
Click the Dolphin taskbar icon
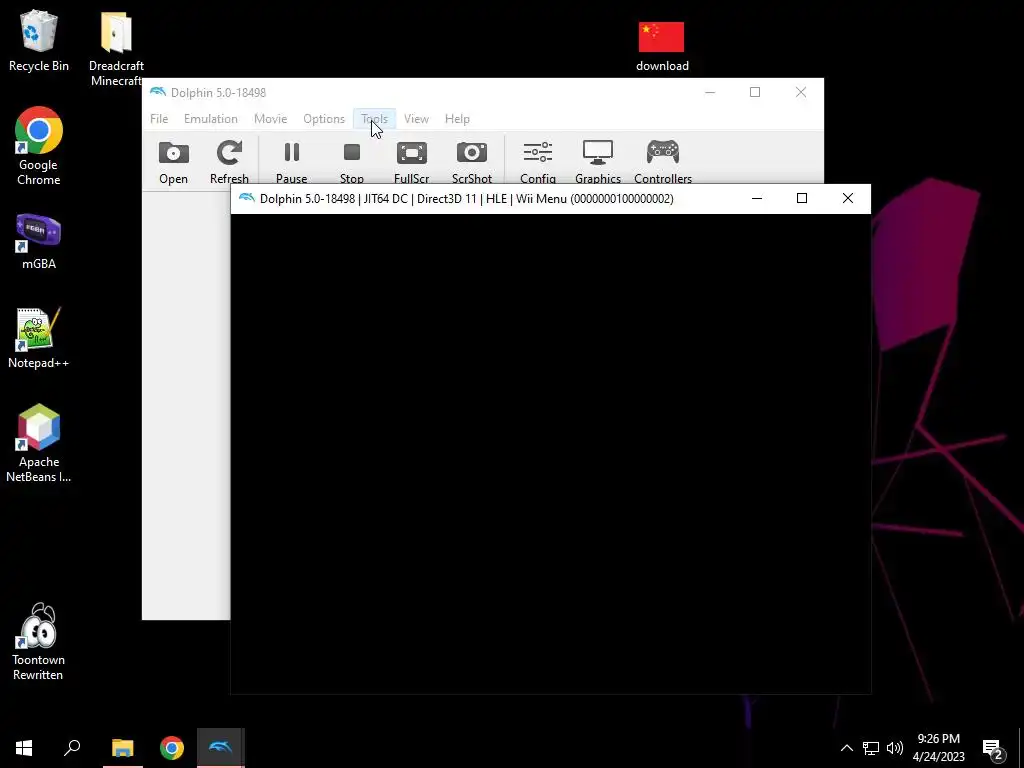[221, 748]
